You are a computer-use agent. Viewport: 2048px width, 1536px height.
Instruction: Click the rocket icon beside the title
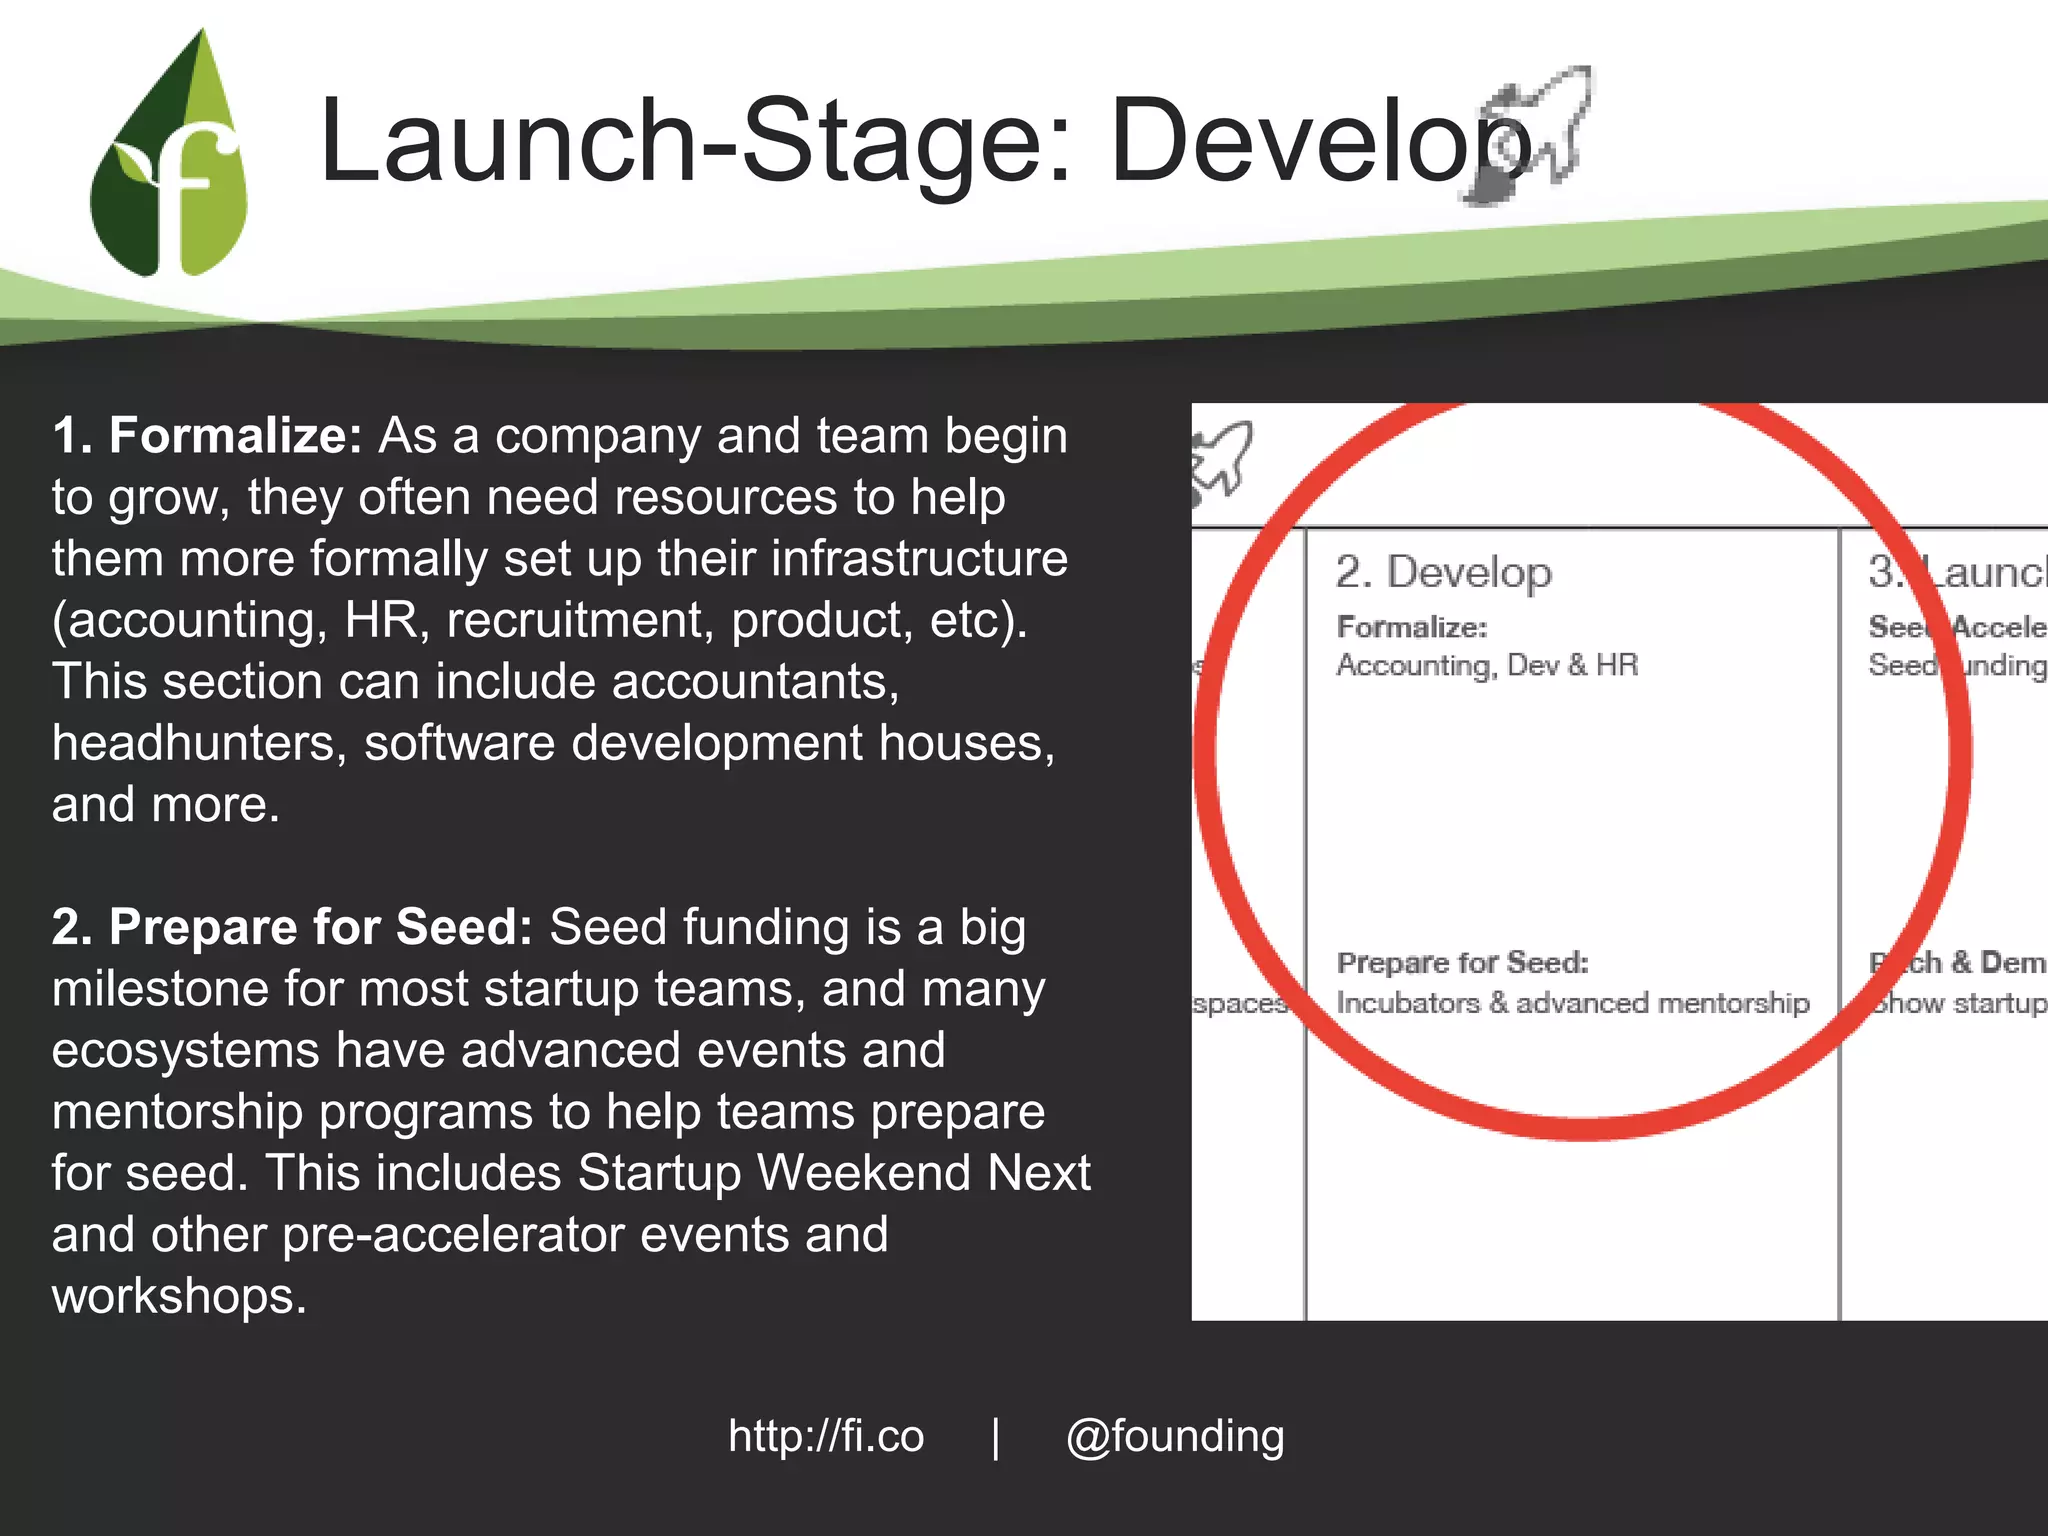(x=1526, y=135)
